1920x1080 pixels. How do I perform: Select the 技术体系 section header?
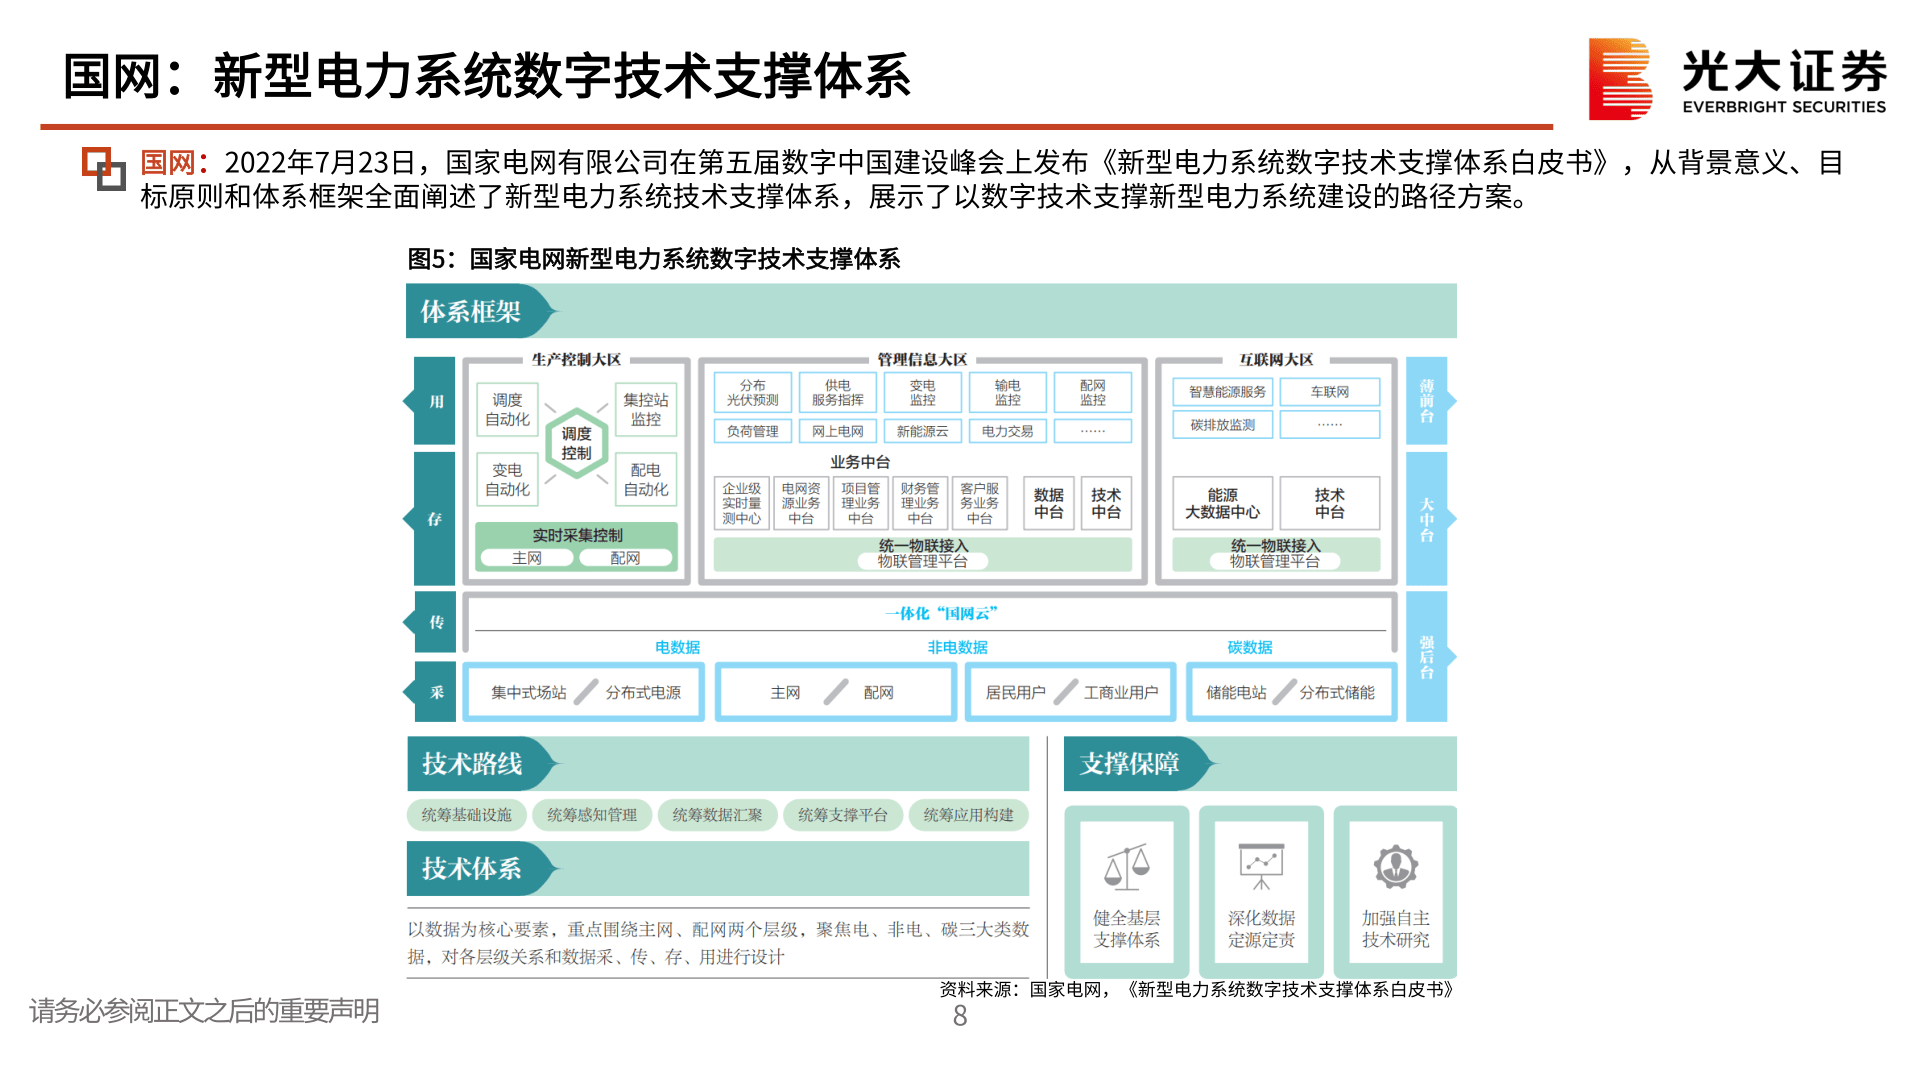482,868
